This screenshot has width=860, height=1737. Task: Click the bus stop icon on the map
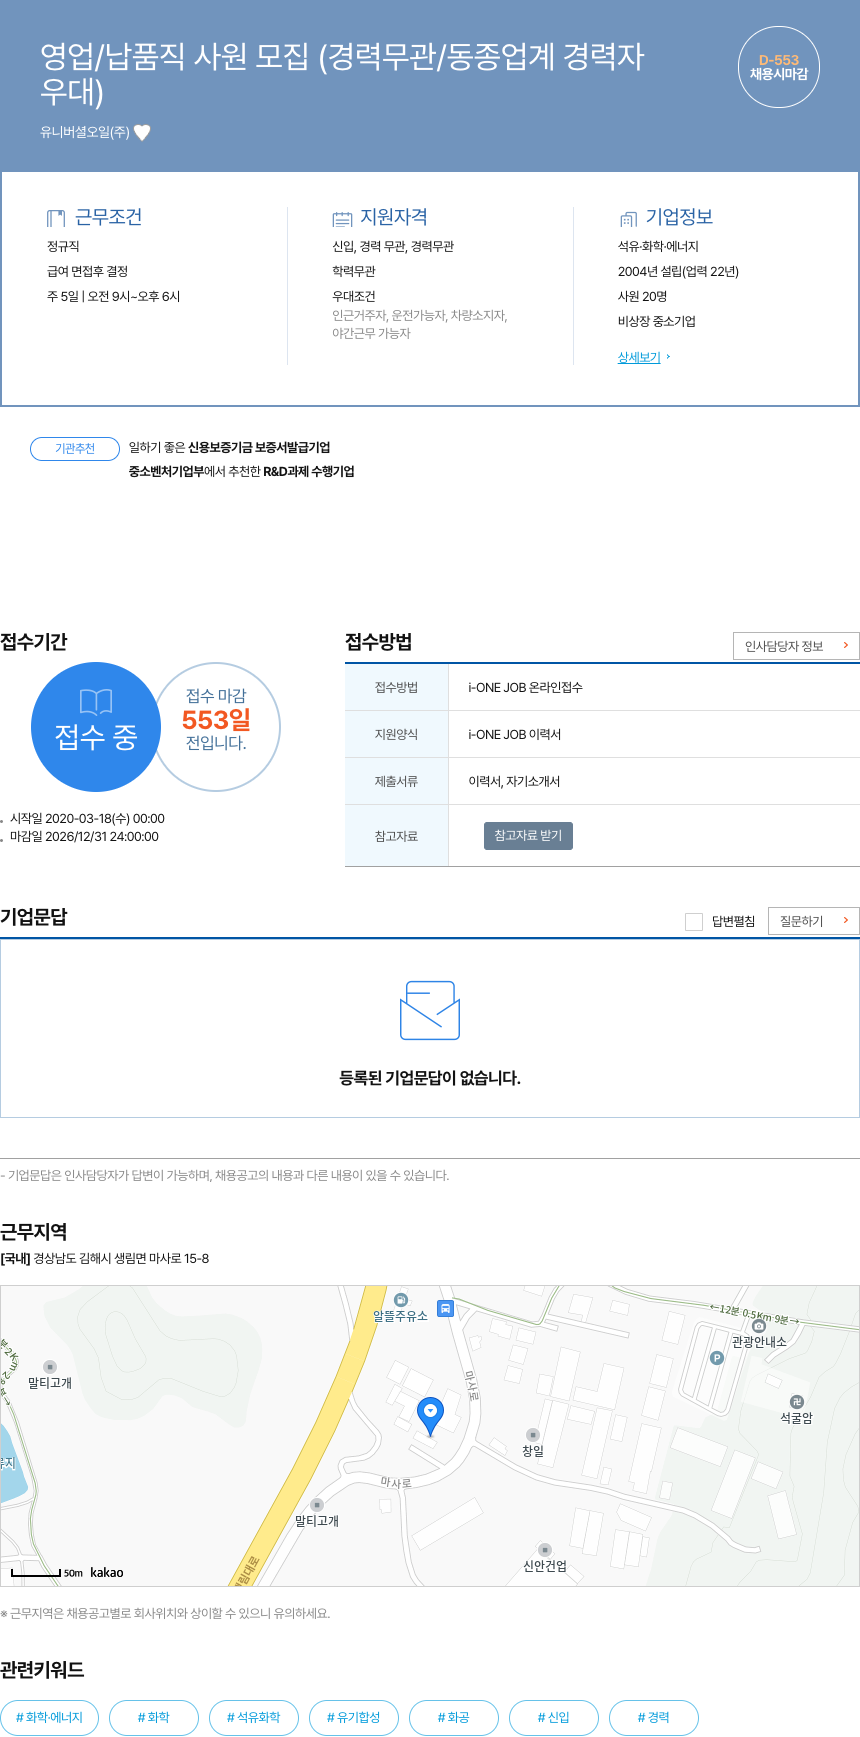(446, 1308)
